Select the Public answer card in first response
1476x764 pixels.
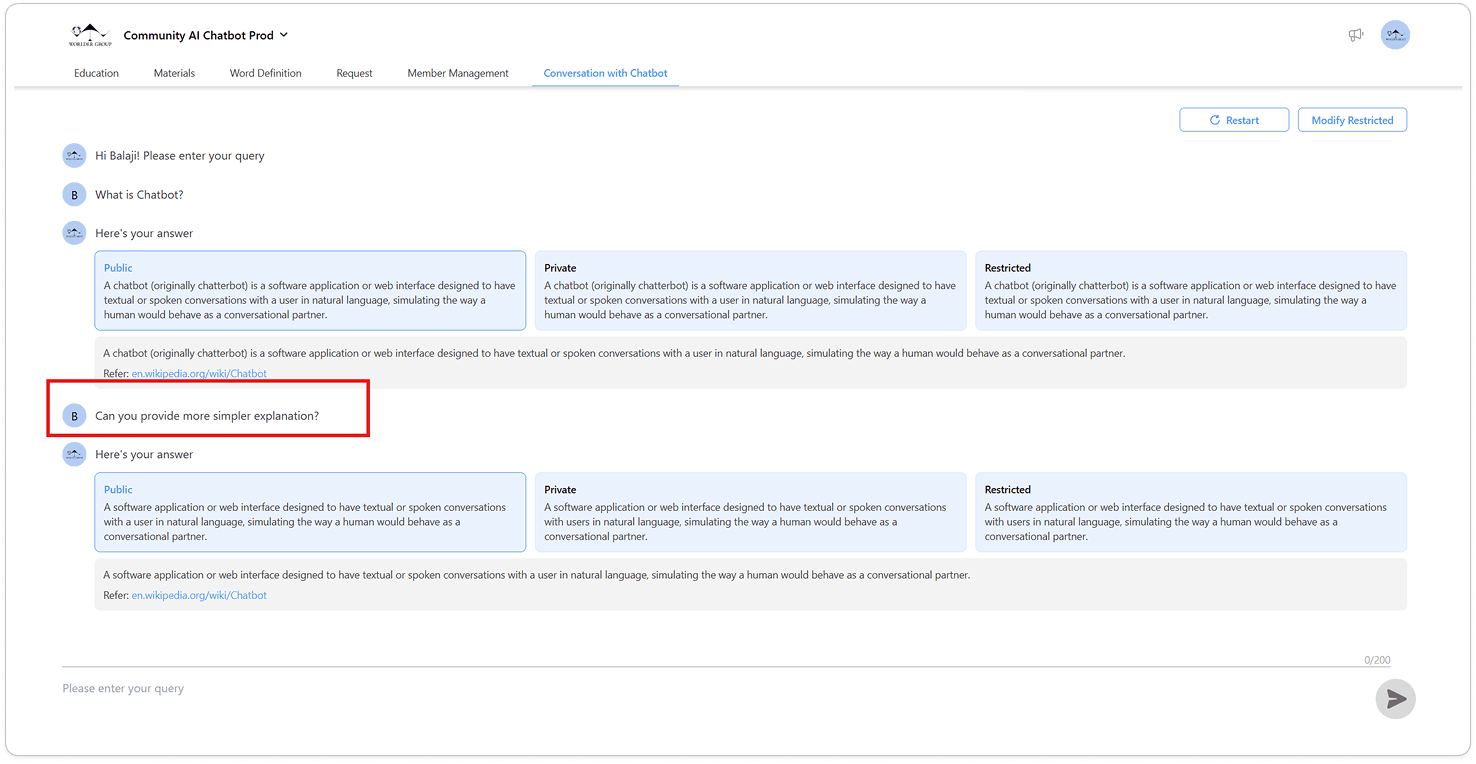(310, 291)
